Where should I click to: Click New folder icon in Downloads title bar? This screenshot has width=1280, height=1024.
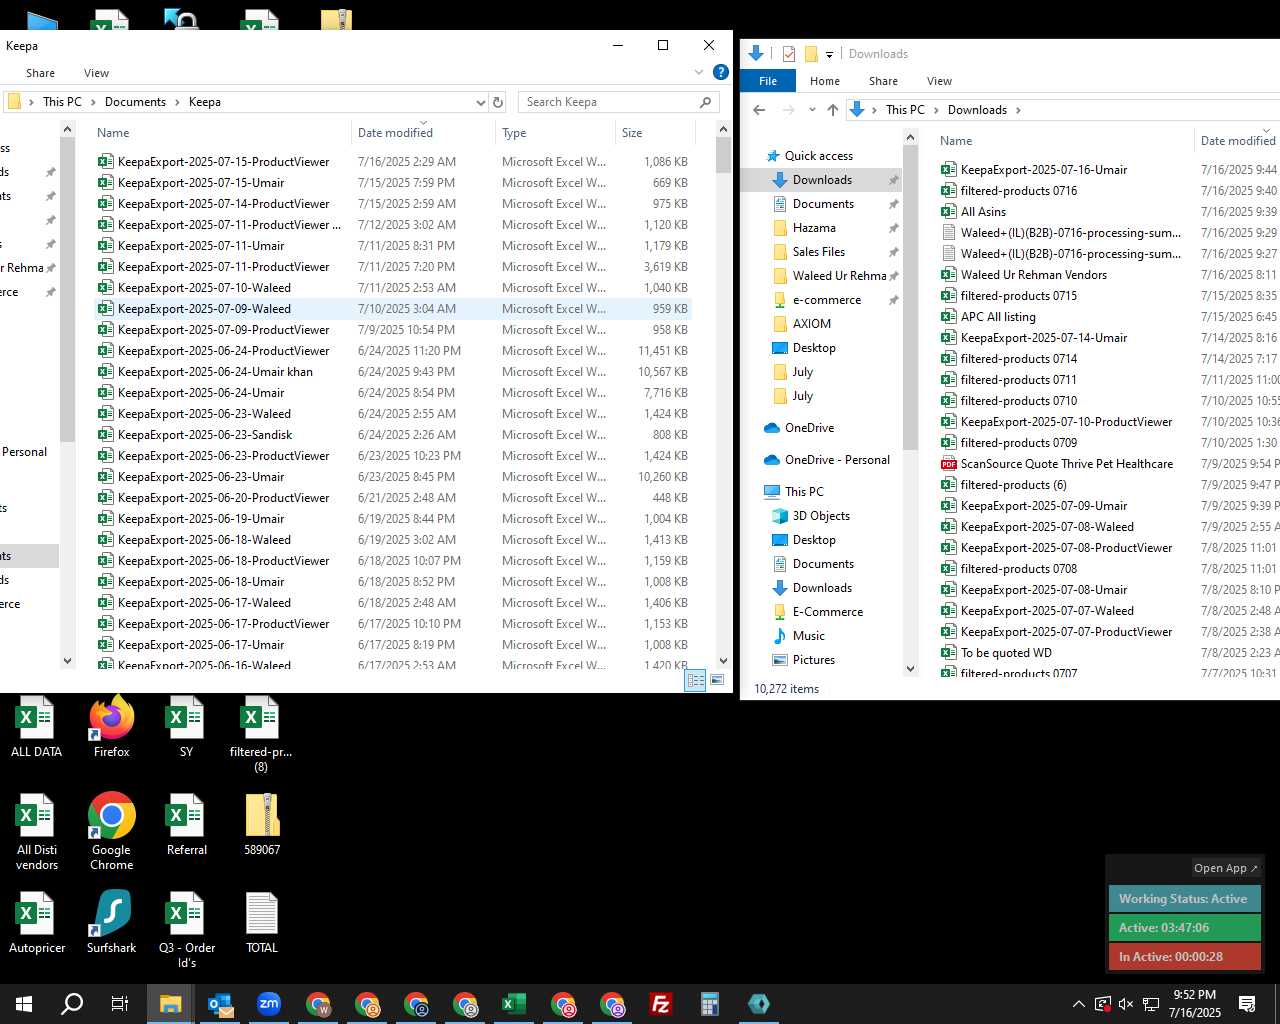point(811,54)
